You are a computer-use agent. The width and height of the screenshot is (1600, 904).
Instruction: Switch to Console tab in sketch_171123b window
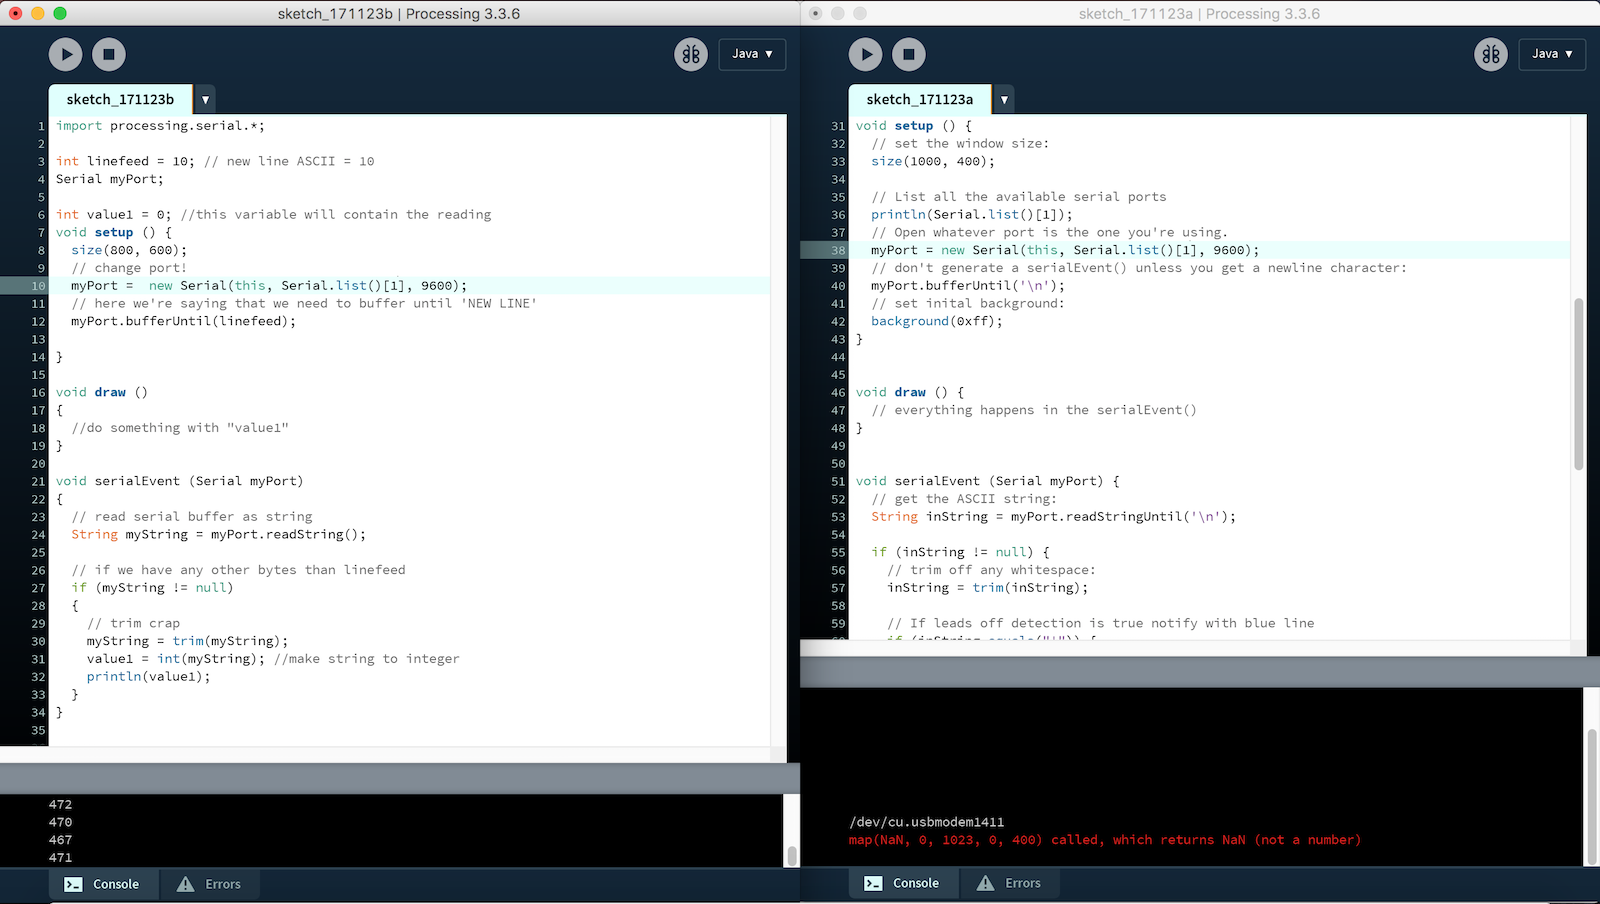tap(102, 884)
